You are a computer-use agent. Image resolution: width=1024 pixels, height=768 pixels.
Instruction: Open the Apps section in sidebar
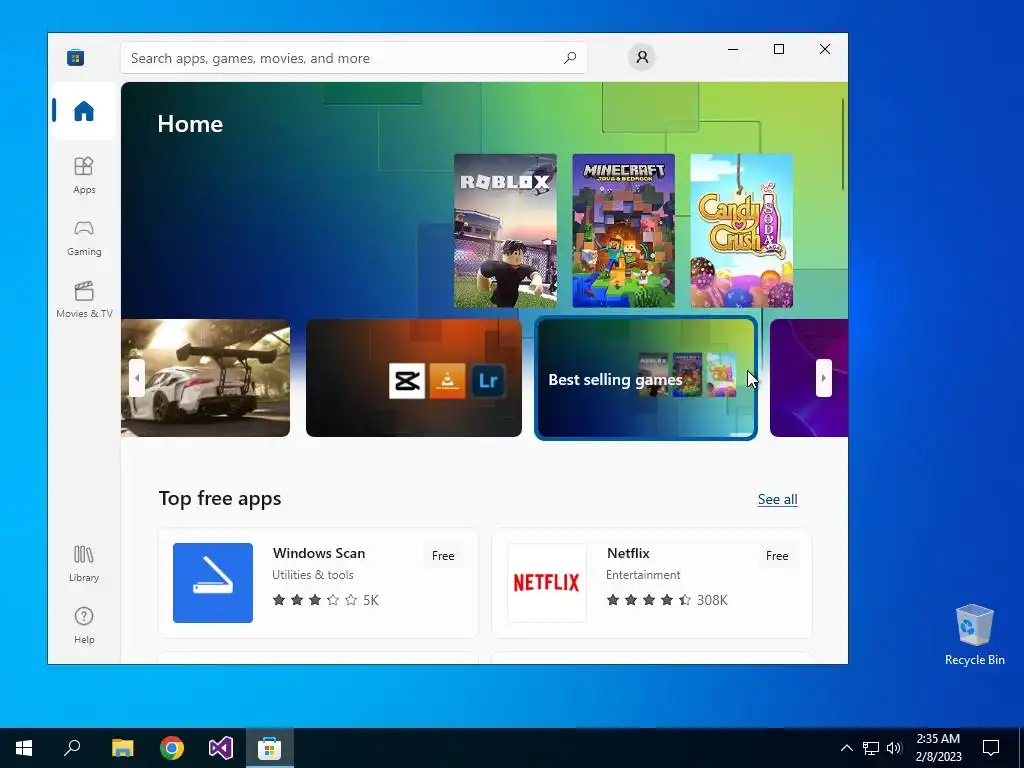tap(84, 176)
